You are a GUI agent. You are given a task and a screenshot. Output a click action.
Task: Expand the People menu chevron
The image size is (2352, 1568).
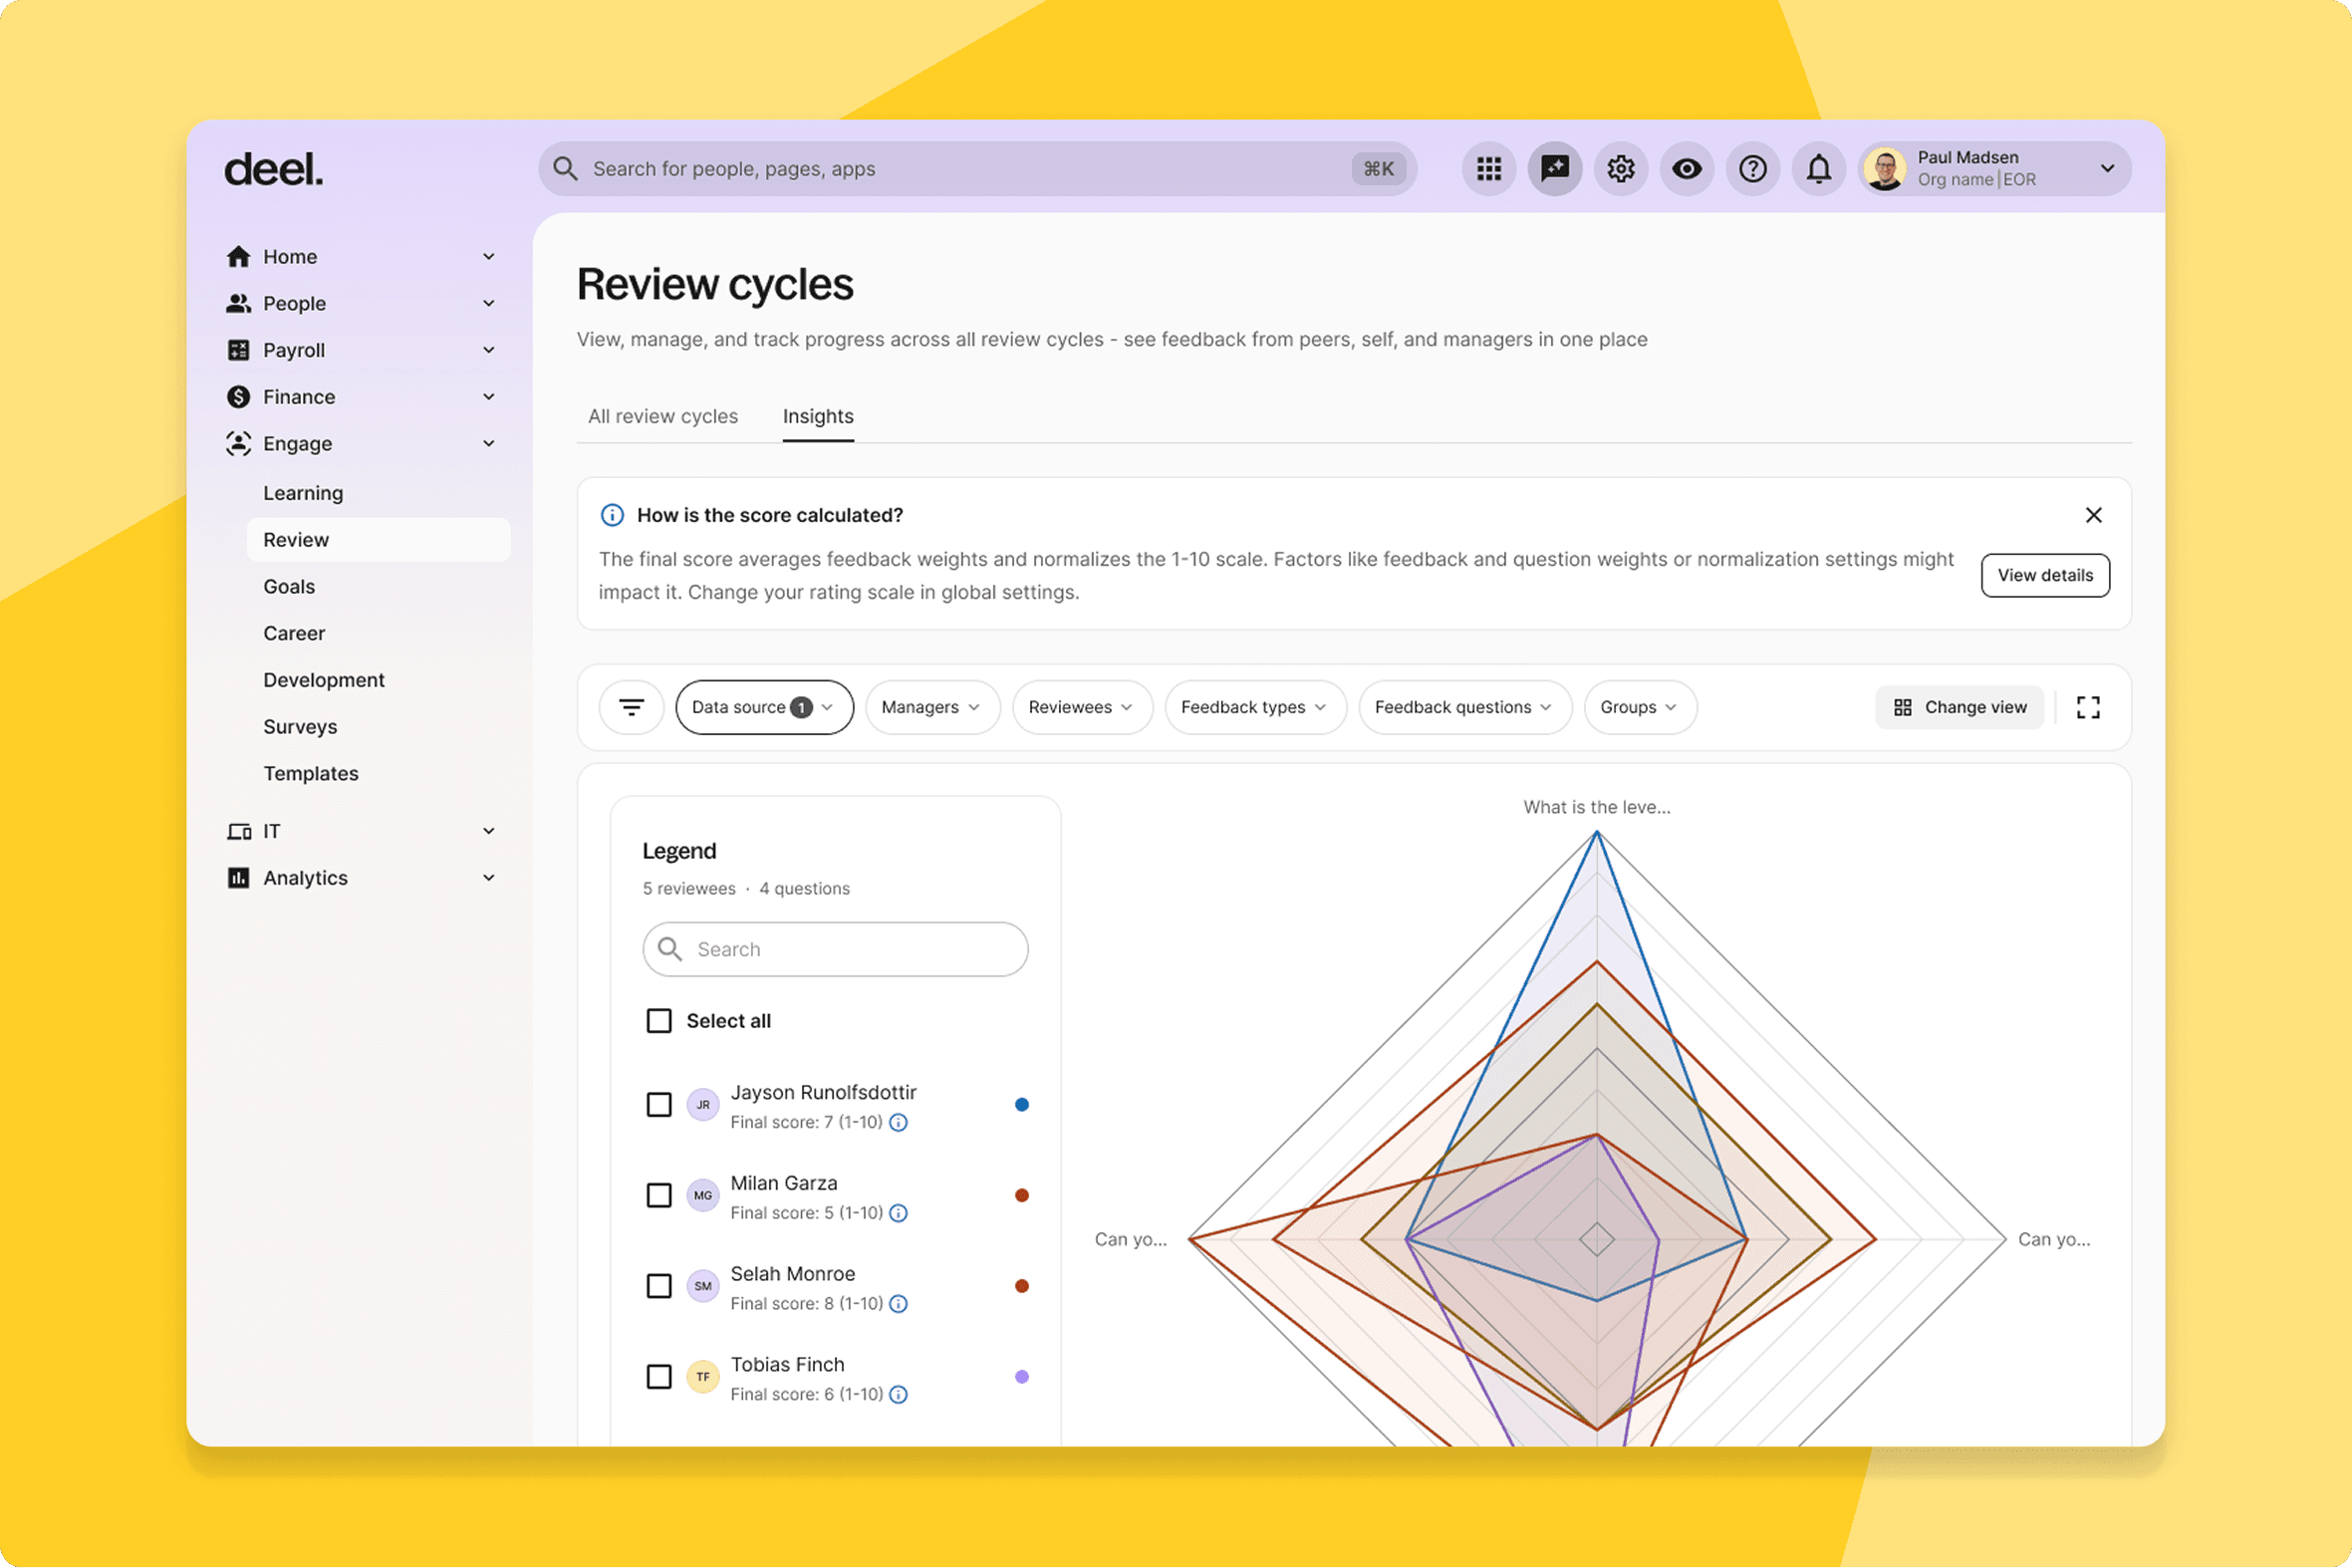coord(489,304)
